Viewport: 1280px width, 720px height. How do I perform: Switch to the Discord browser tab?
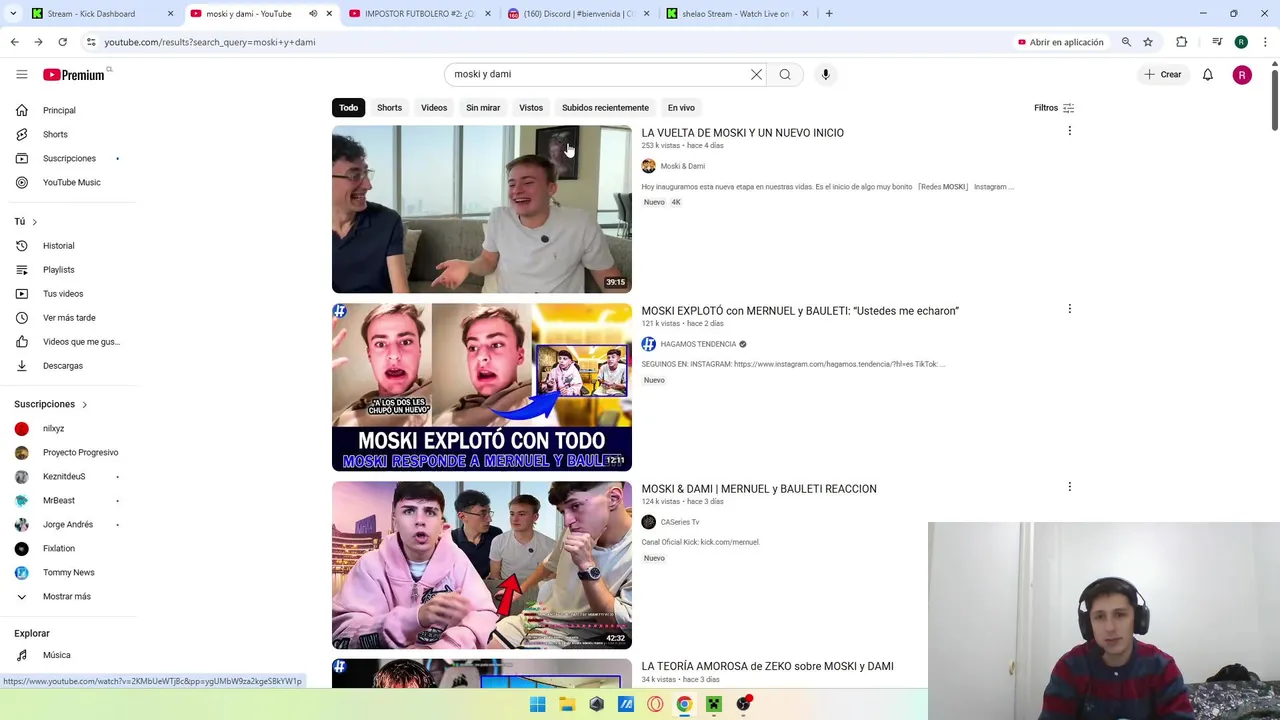point(578,14)
